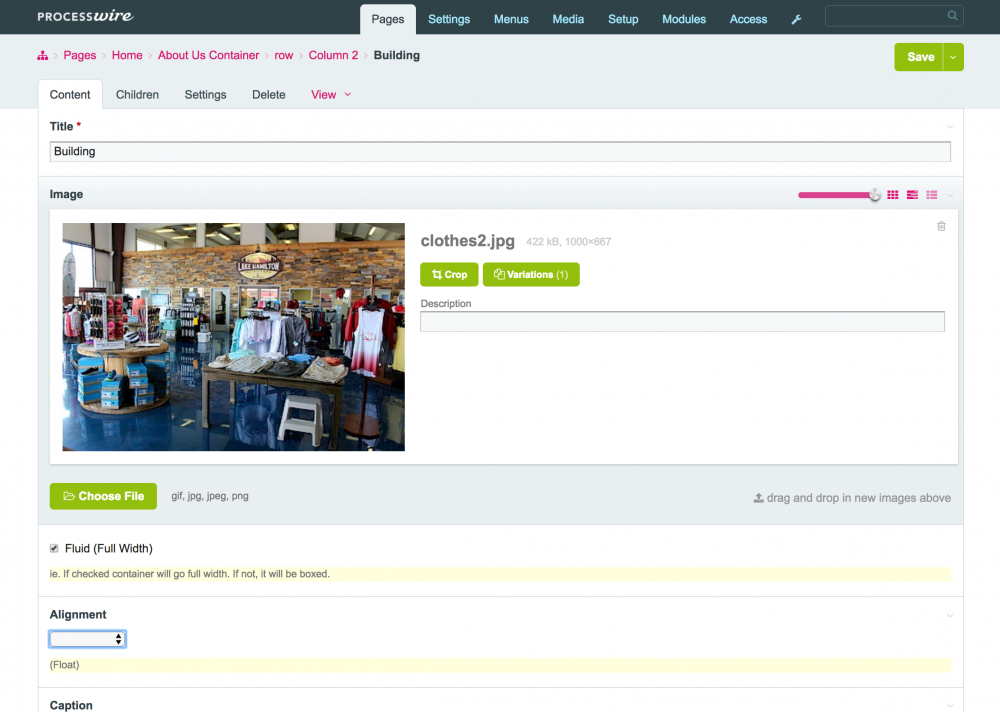Viewport: 1000px width, 712px height.
Task: Delete clothes2.jpg with the trash icon
Action: [x=941, y=227]
